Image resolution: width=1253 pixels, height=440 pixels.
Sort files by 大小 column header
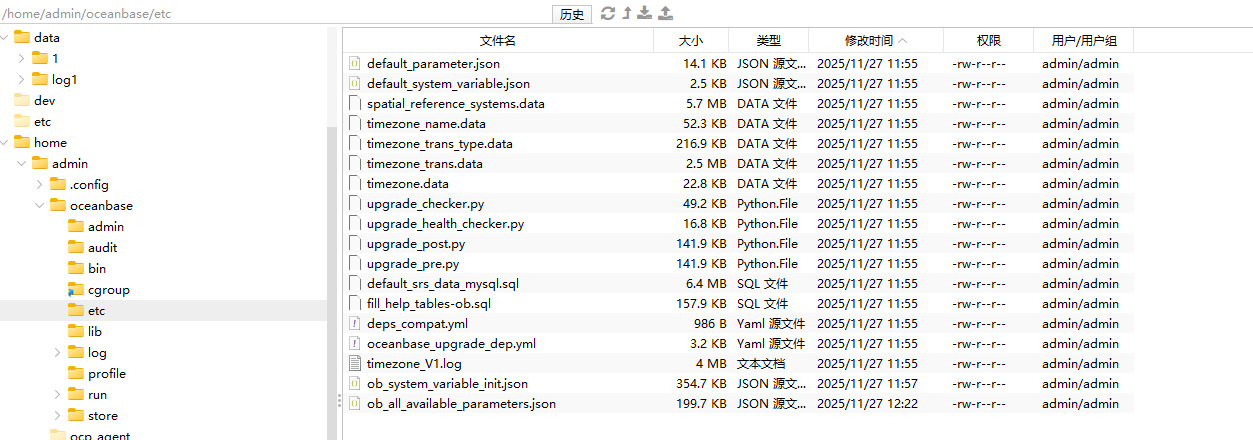point(690,41)
